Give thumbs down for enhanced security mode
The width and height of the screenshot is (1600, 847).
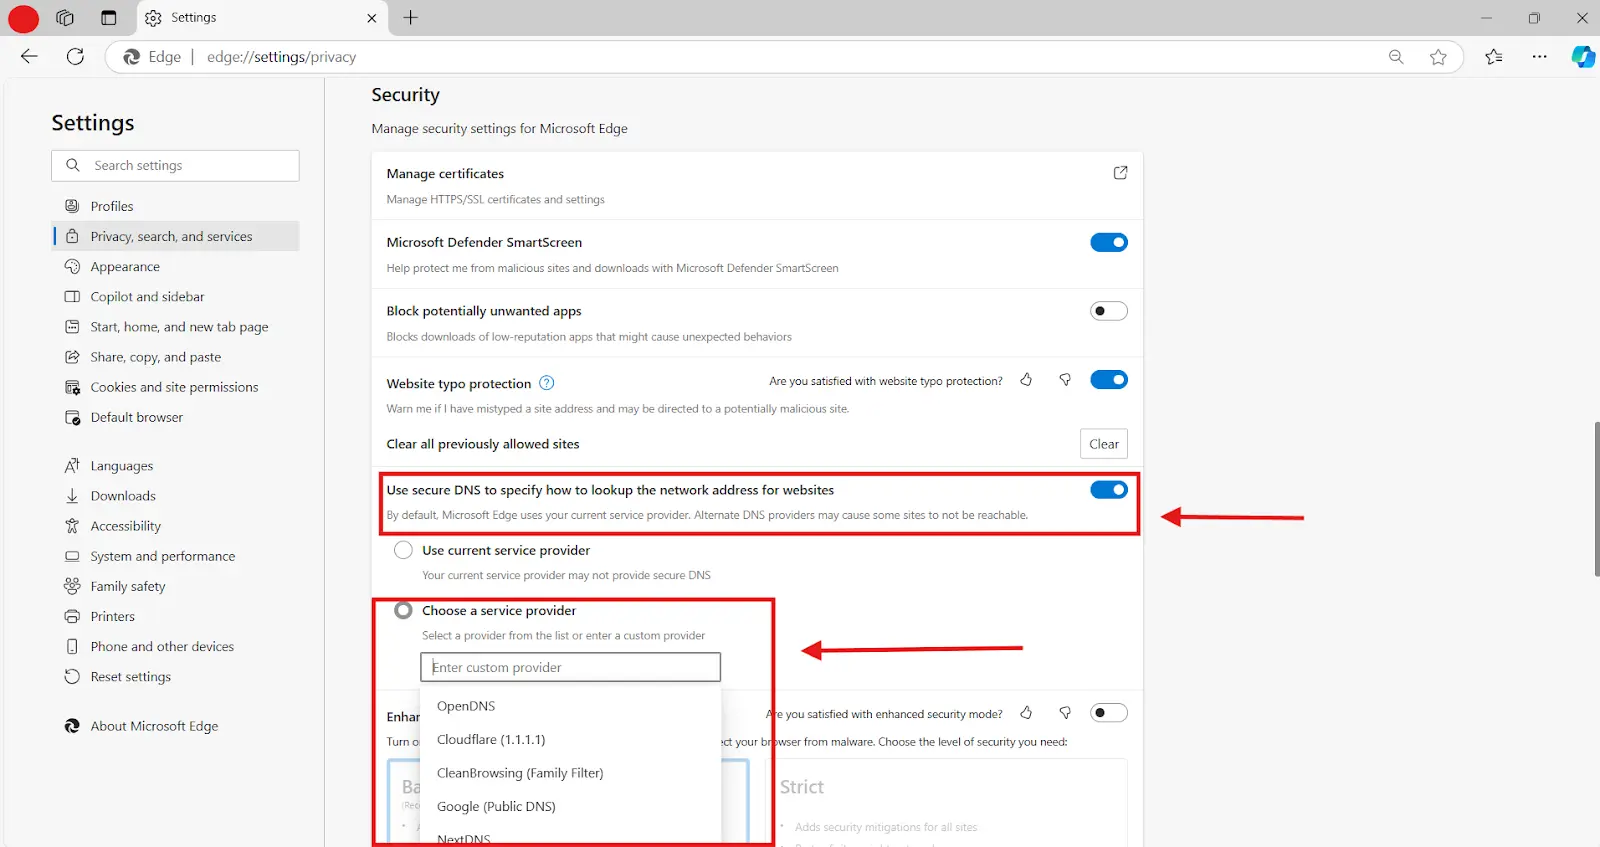tap(1065, 713)
